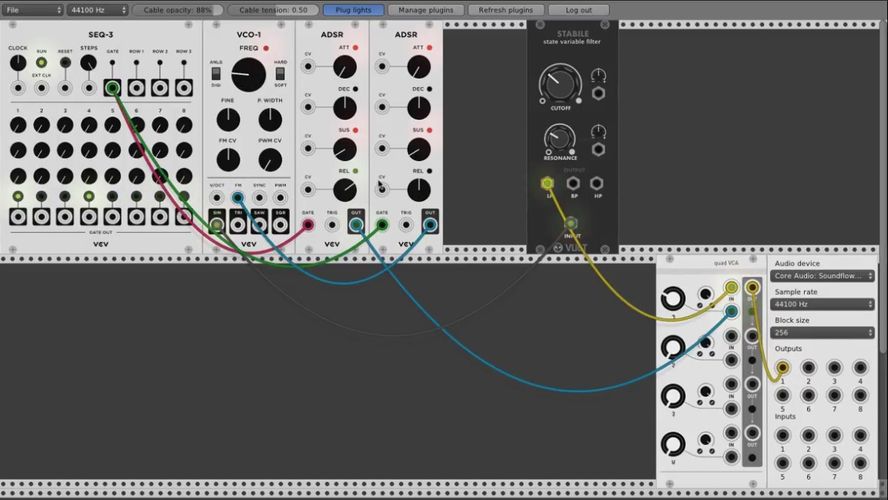Flip the VCO-1 HARD/SOFT sync switch
The image size is (888, 500).
(x=280, y=74)
